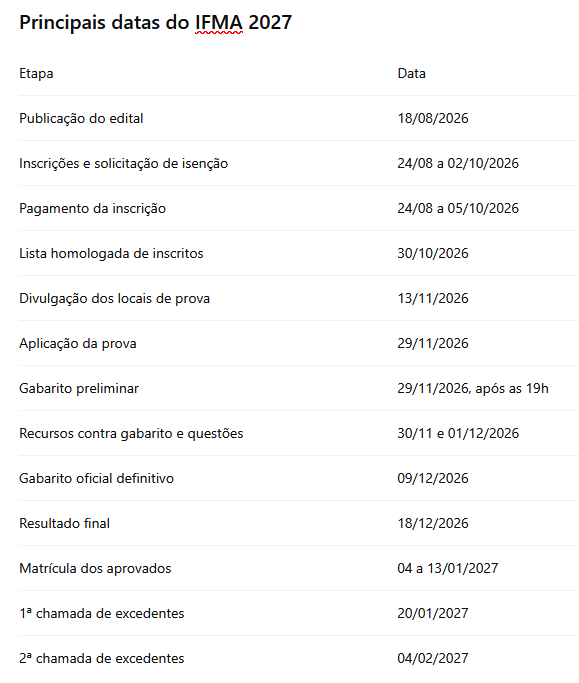The image size is (579, 683).
Task: Click the 29/11/2026, após as 19h cell
Action: (473, 388)
